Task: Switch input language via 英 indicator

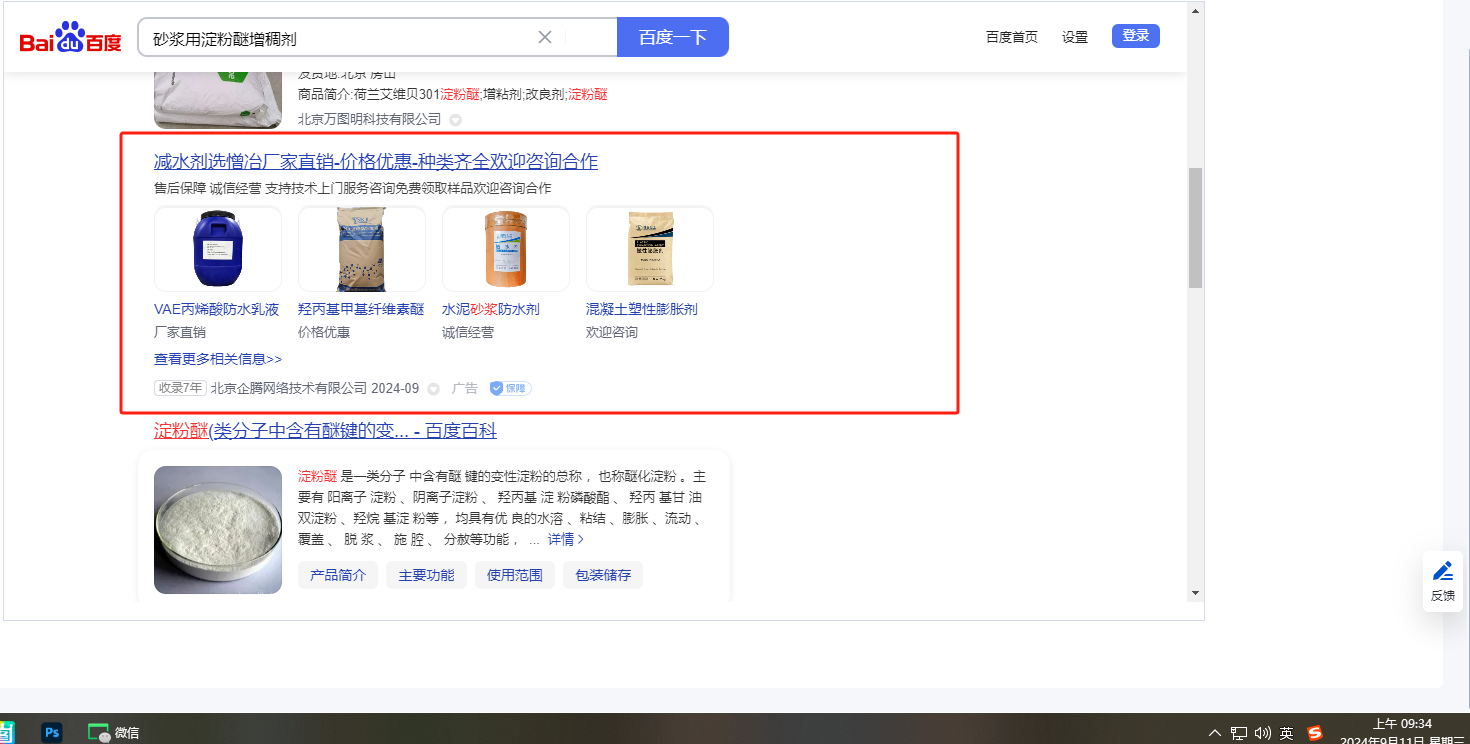Action: tap(1286, 733)
